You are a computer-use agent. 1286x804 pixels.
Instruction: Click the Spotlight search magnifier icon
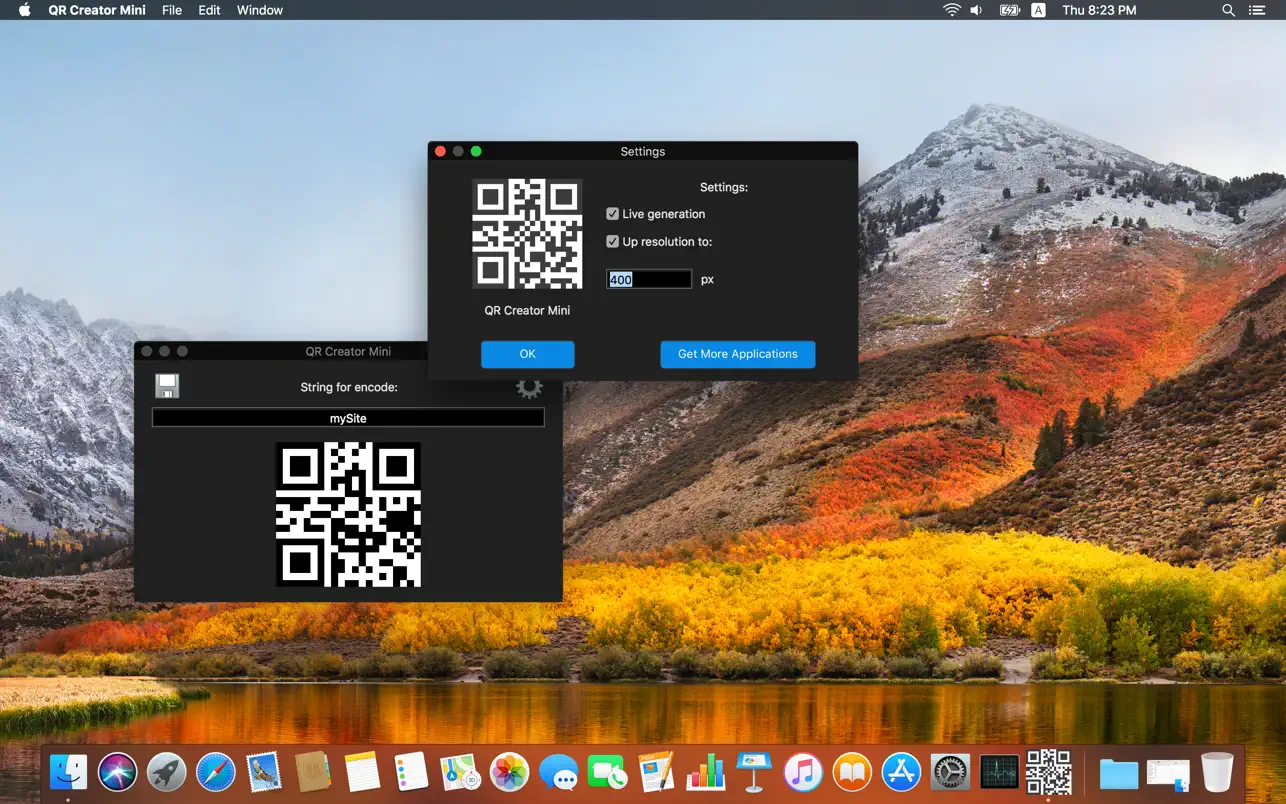coord(1228,10)
